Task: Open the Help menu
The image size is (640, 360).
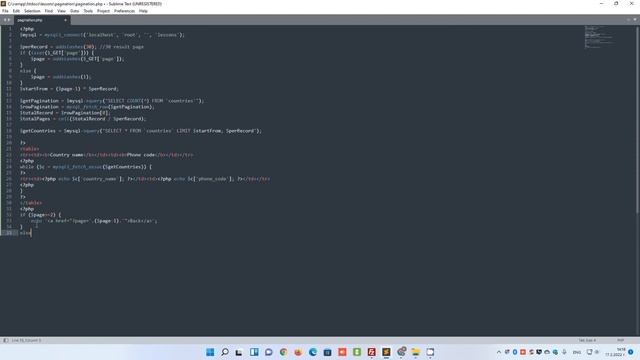Action: point(143,11)
